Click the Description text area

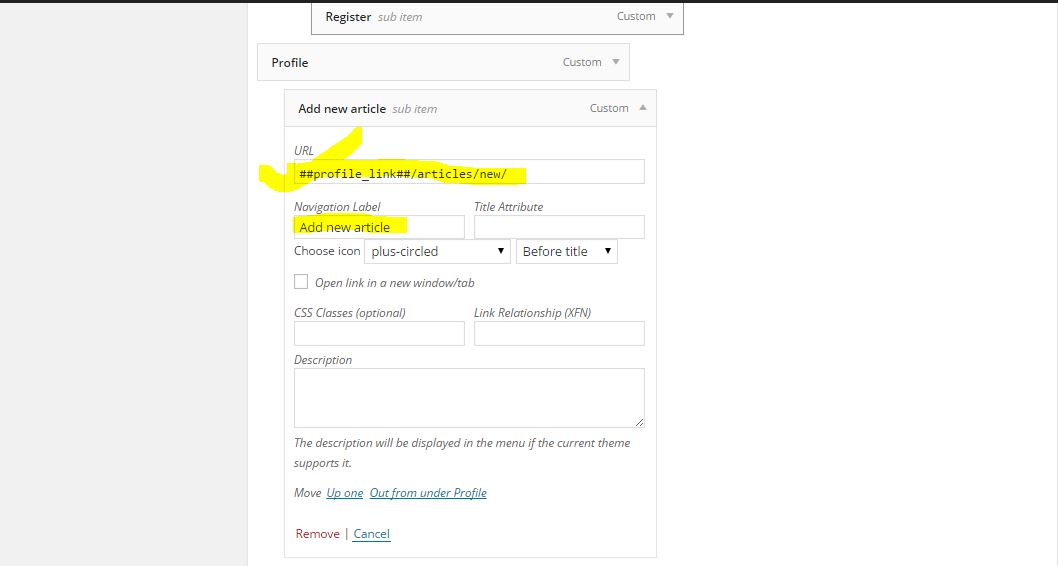(468, 398)
